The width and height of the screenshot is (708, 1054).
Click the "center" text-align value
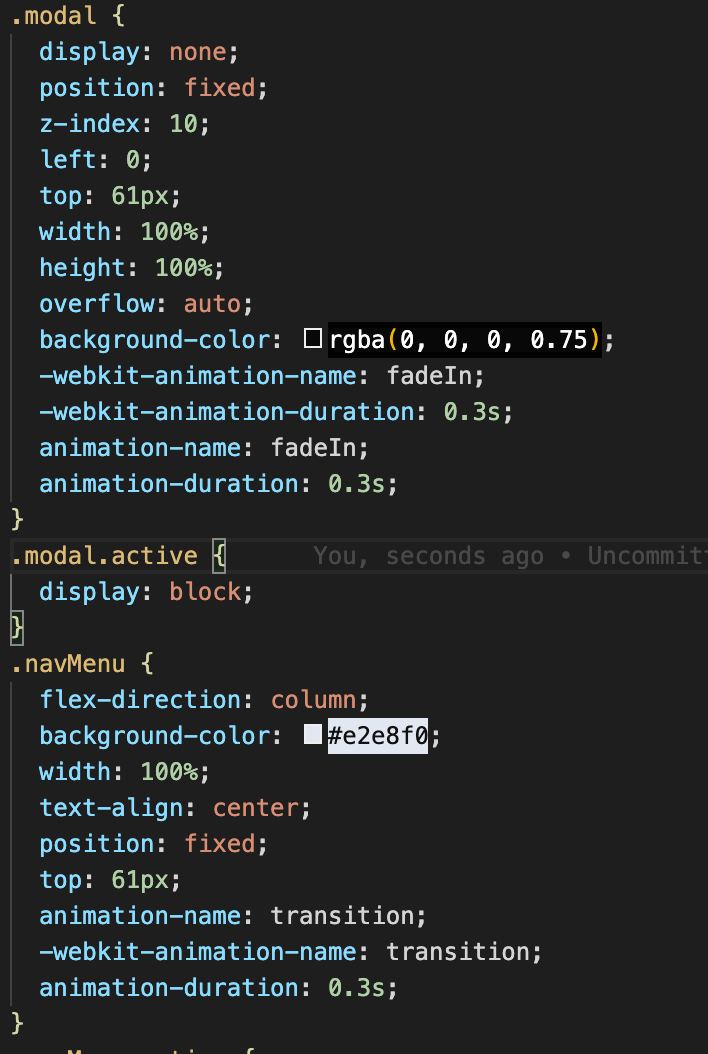(x=255, y=808)
